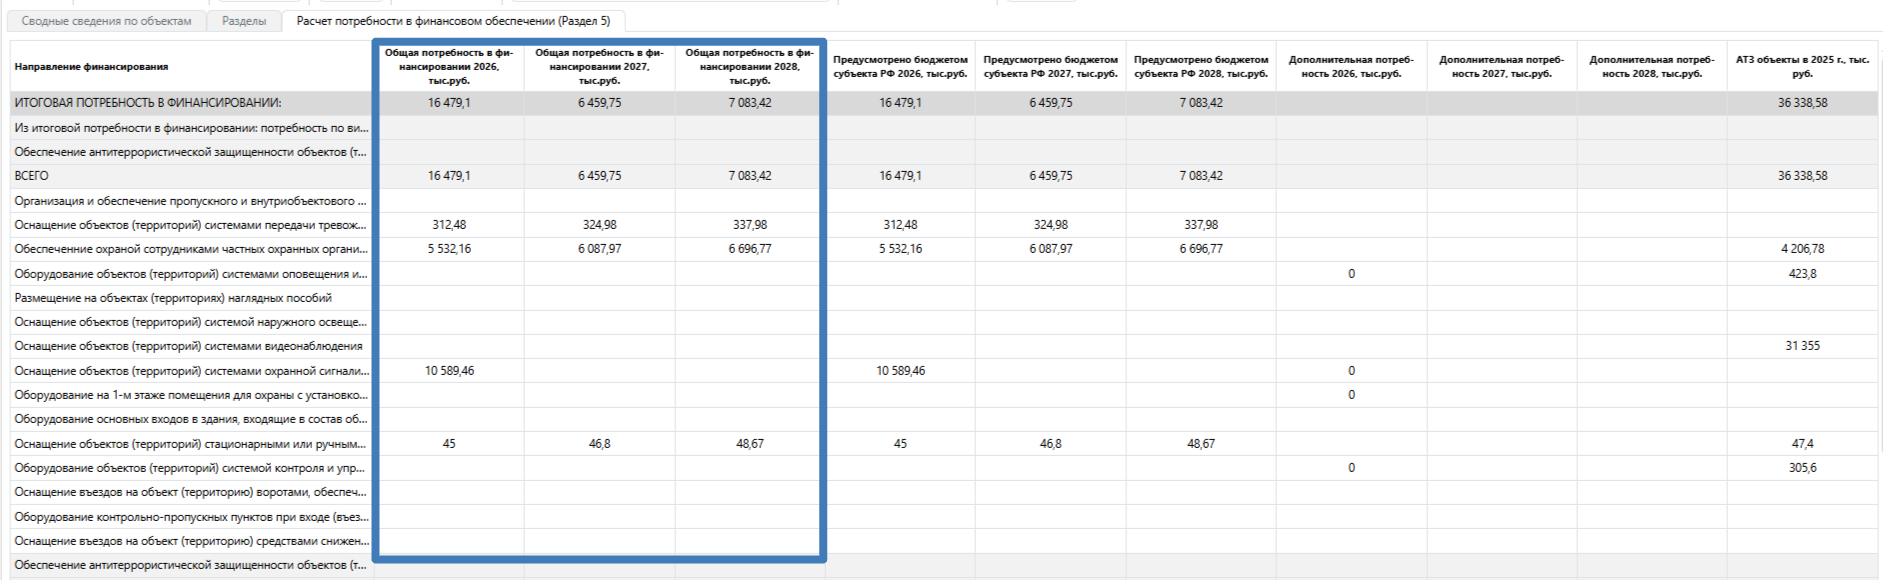This screenshot has width=1883, height=580.
Task: Select 'Оборудование на 1-м этаже помещения для охраны' row
Action: (x=190, y=395)
